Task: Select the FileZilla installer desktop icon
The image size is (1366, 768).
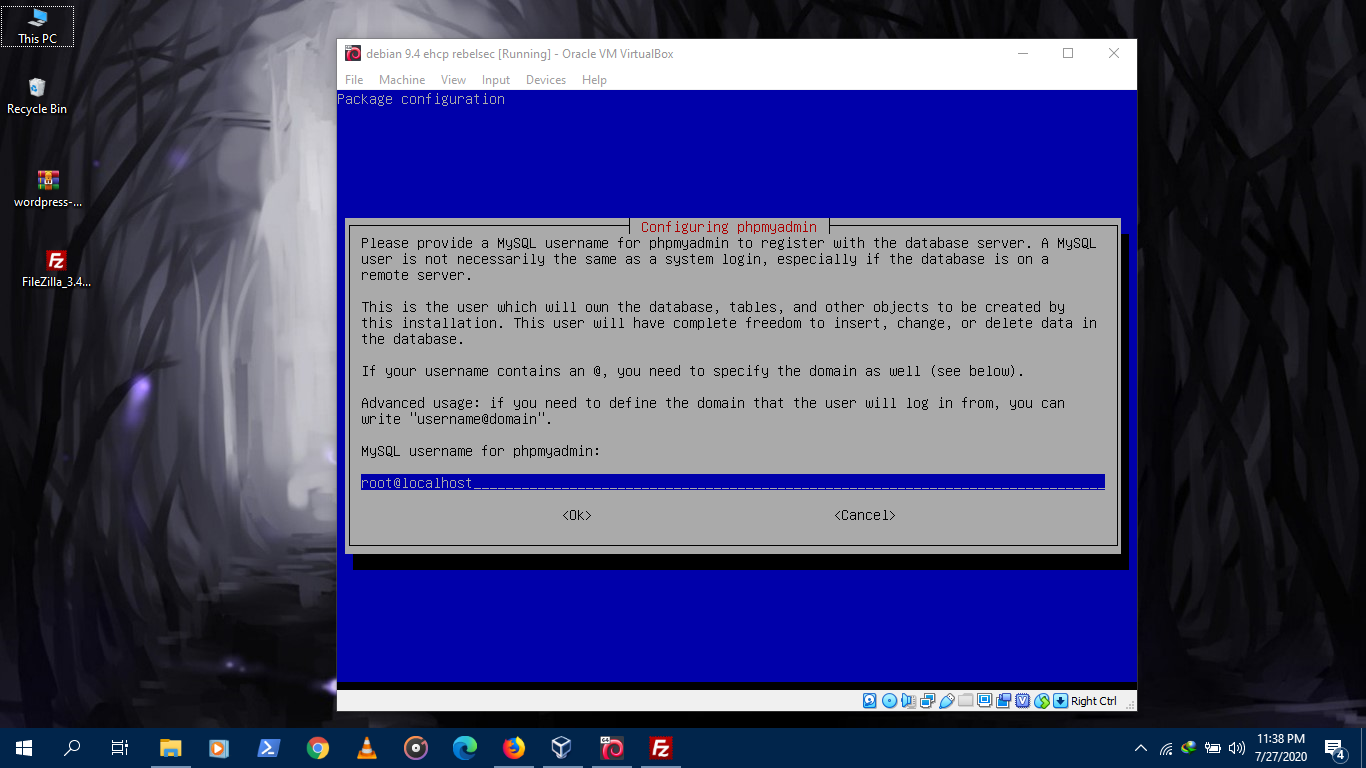Action: tap(56, 268)
